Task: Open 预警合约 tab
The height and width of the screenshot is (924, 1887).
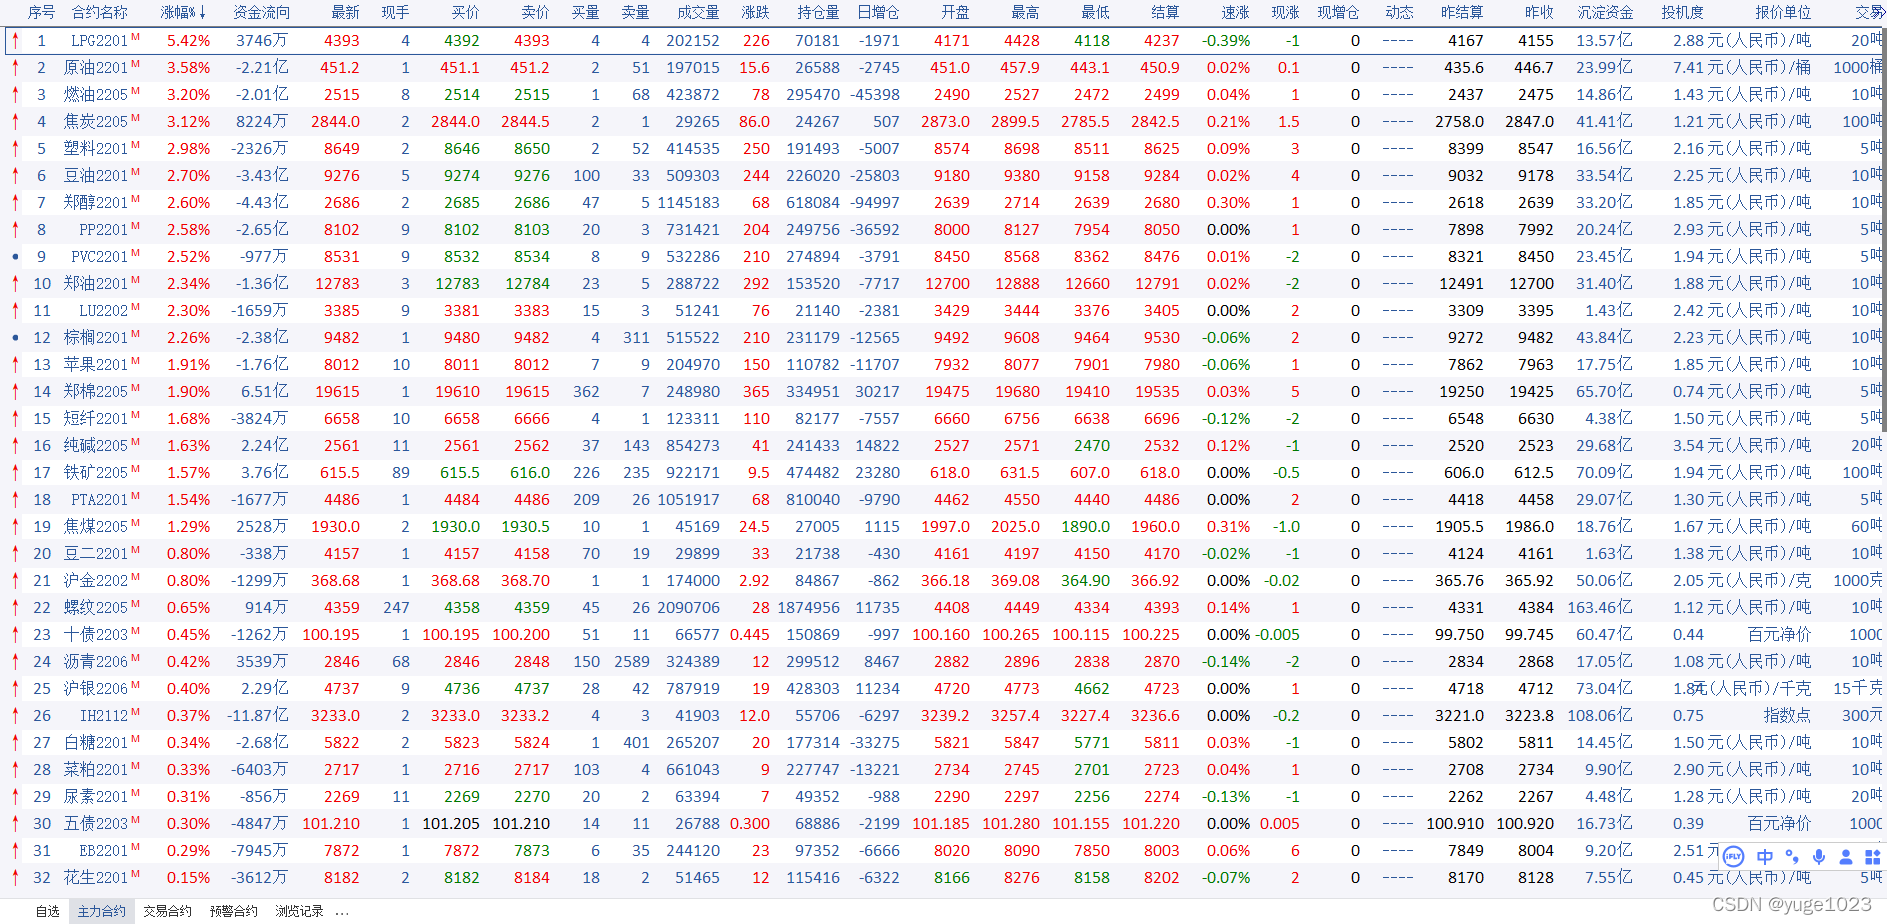Action: (x=234, y=911)
